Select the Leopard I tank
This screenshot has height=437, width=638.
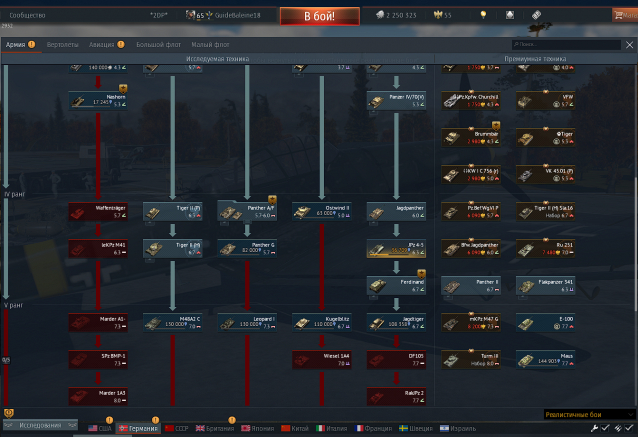[247, 323]
